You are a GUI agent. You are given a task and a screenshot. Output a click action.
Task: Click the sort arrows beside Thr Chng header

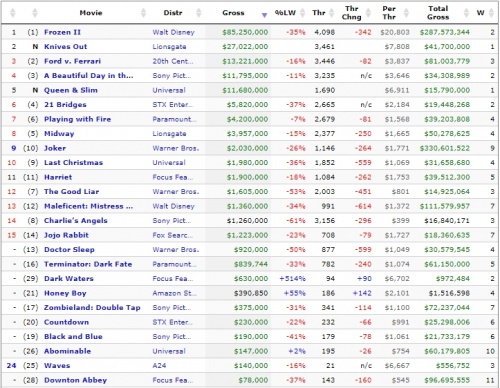coord(368,13)
